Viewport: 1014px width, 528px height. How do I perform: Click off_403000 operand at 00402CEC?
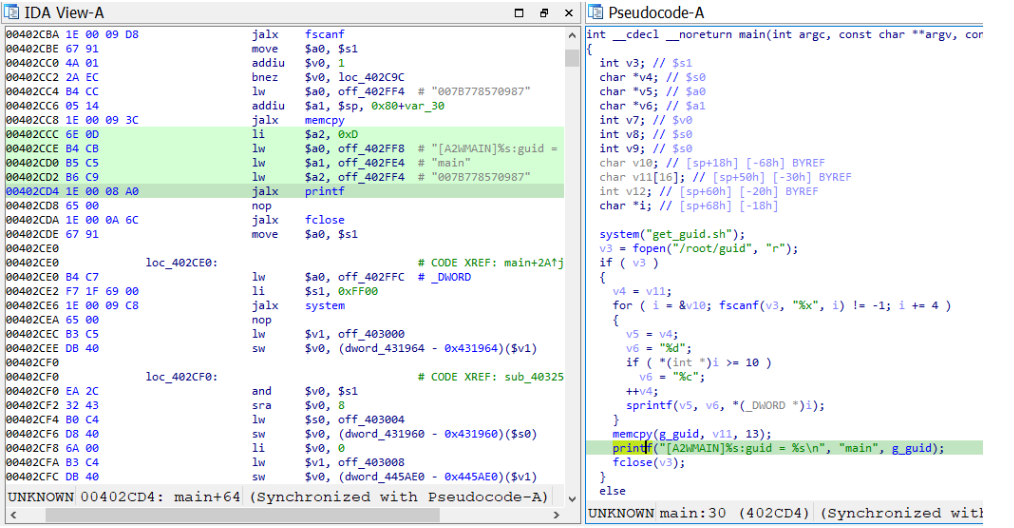(371, 333)
